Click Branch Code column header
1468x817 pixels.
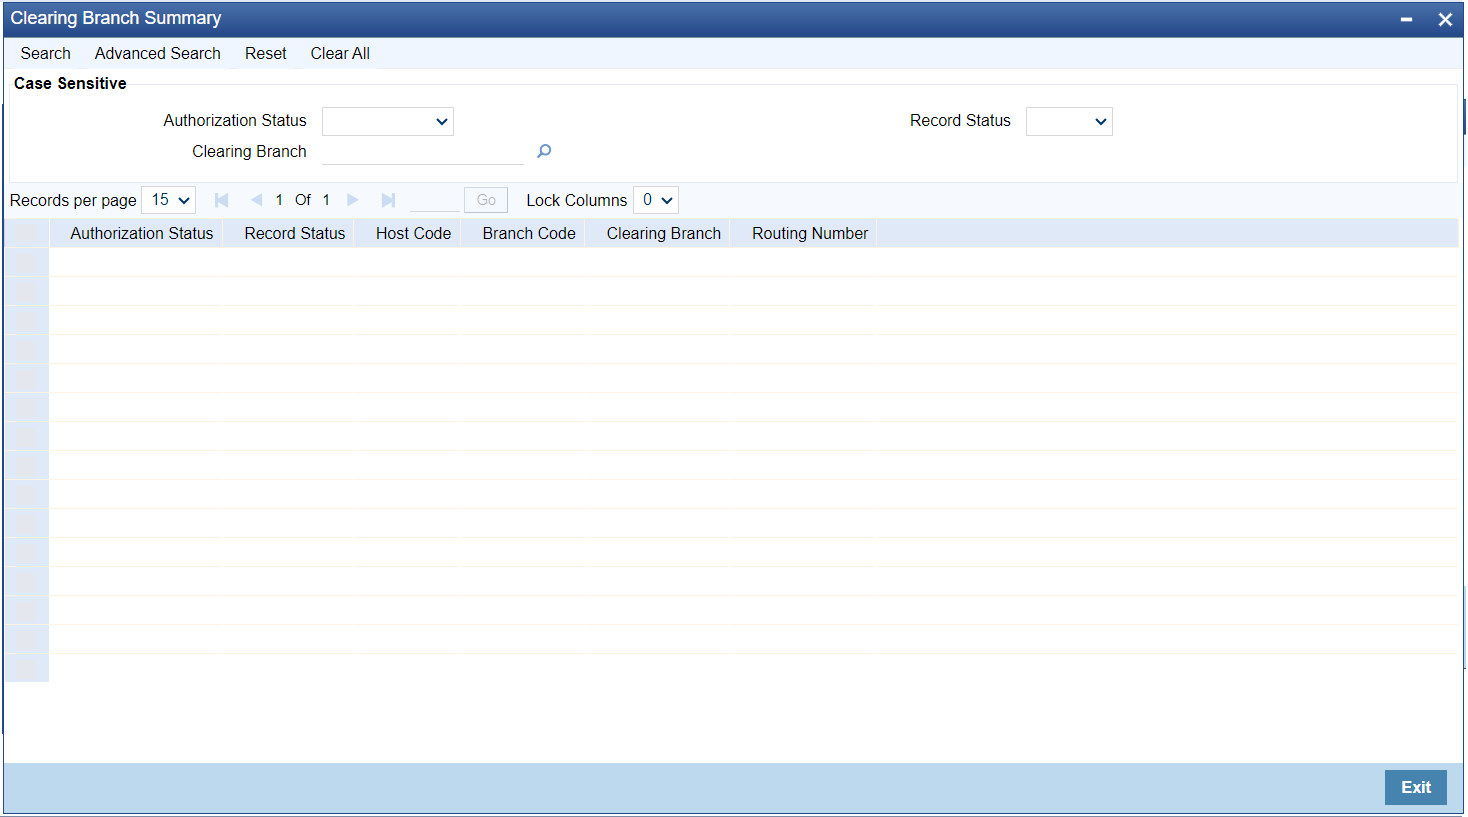tap(529, 233)
